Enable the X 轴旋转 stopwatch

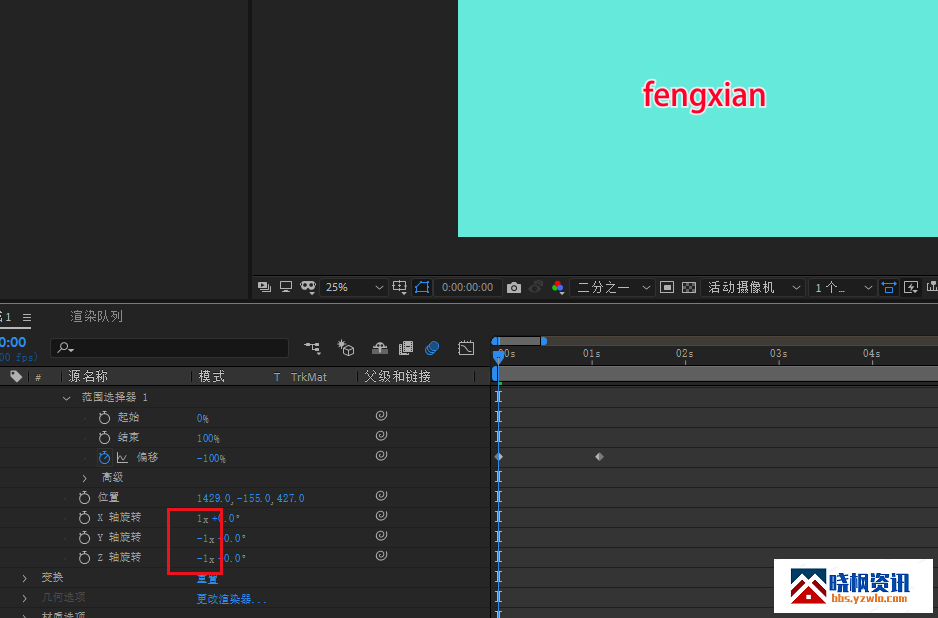(x=84, y=517)
